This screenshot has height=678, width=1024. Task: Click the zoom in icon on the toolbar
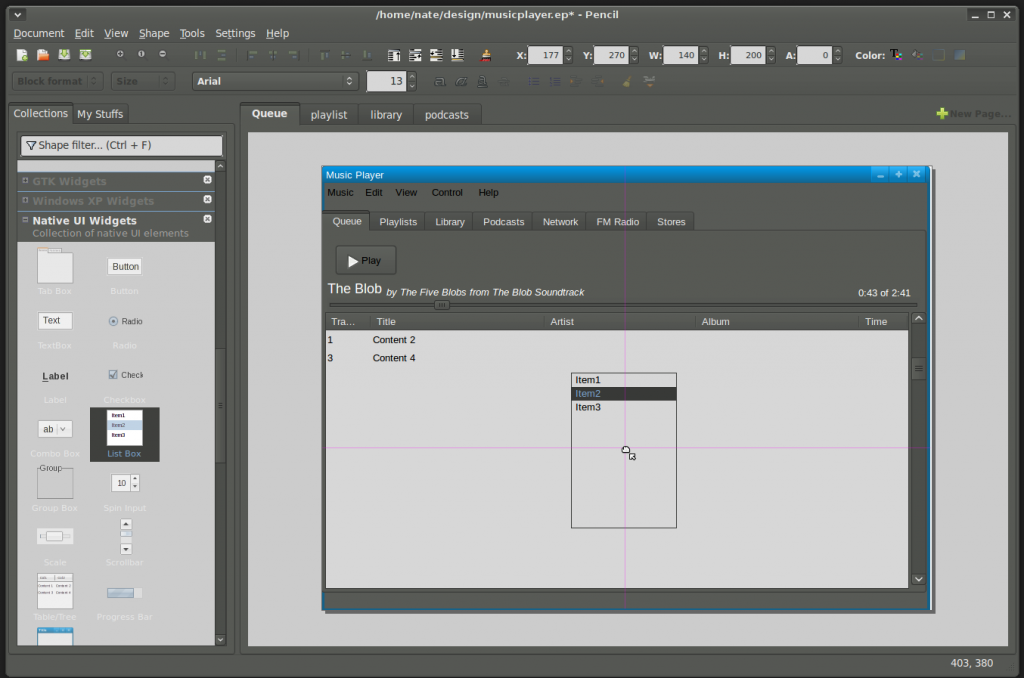[x=120, y=56]
